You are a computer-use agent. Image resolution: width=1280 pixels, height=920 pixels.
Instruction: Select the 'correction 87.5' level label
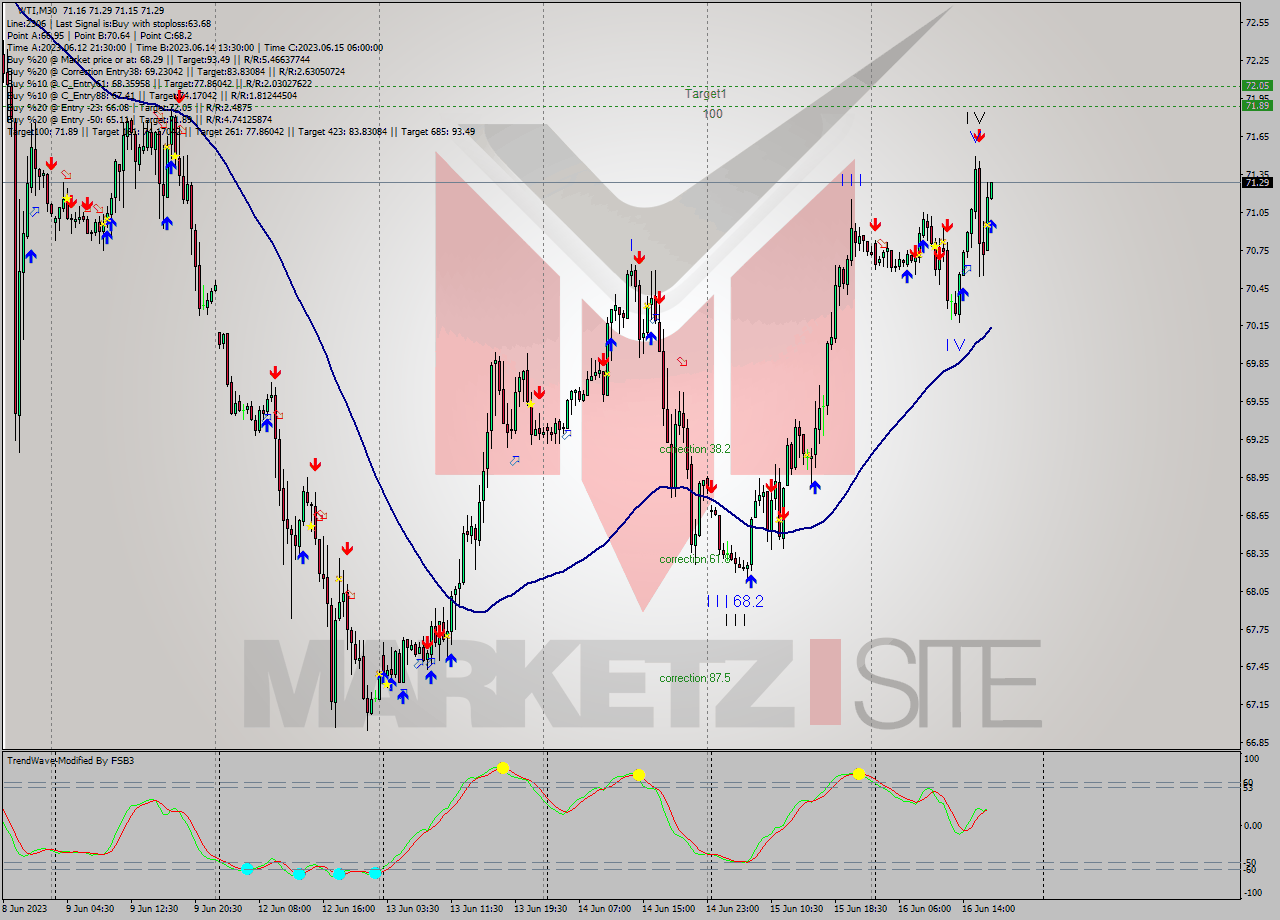coord(695,678)
